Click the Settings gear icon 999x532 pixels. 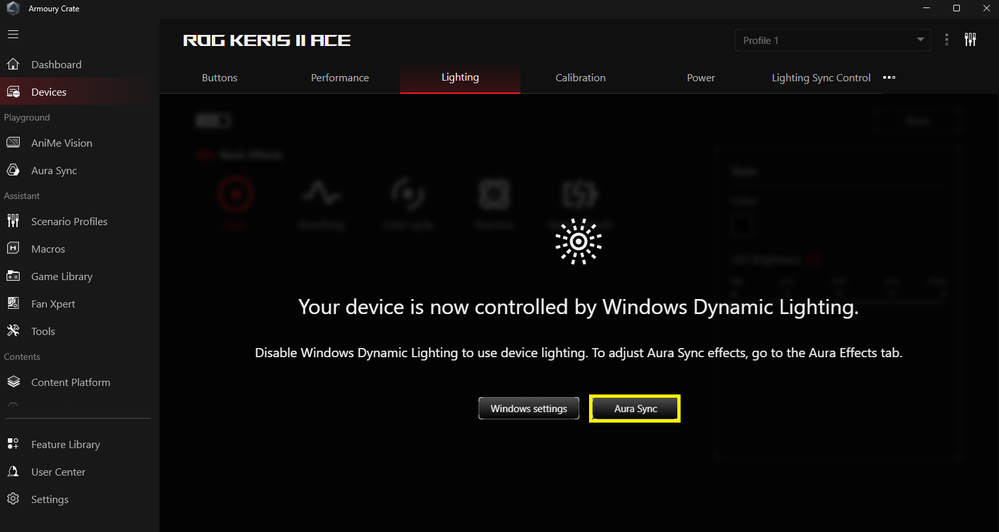(13, 499)
